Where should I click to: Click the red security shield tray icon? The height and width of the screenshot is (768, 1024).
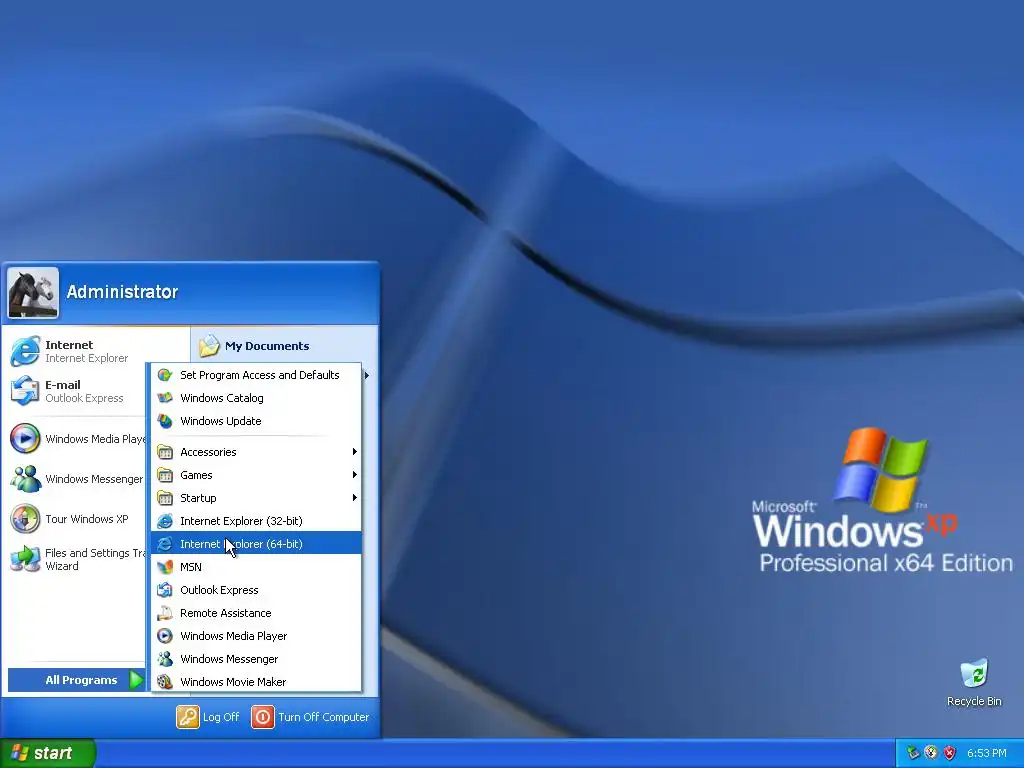950,753
